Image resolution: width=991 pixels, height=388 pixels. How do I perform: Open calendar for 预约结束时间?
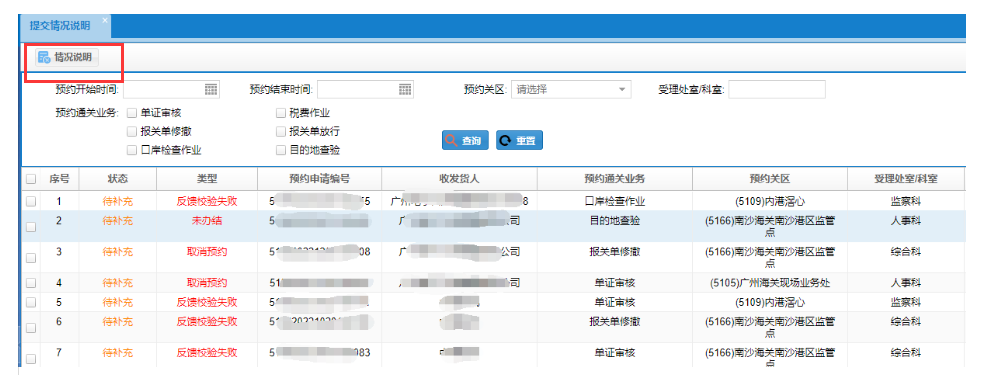pyautogui.click(x=405, y=90)
